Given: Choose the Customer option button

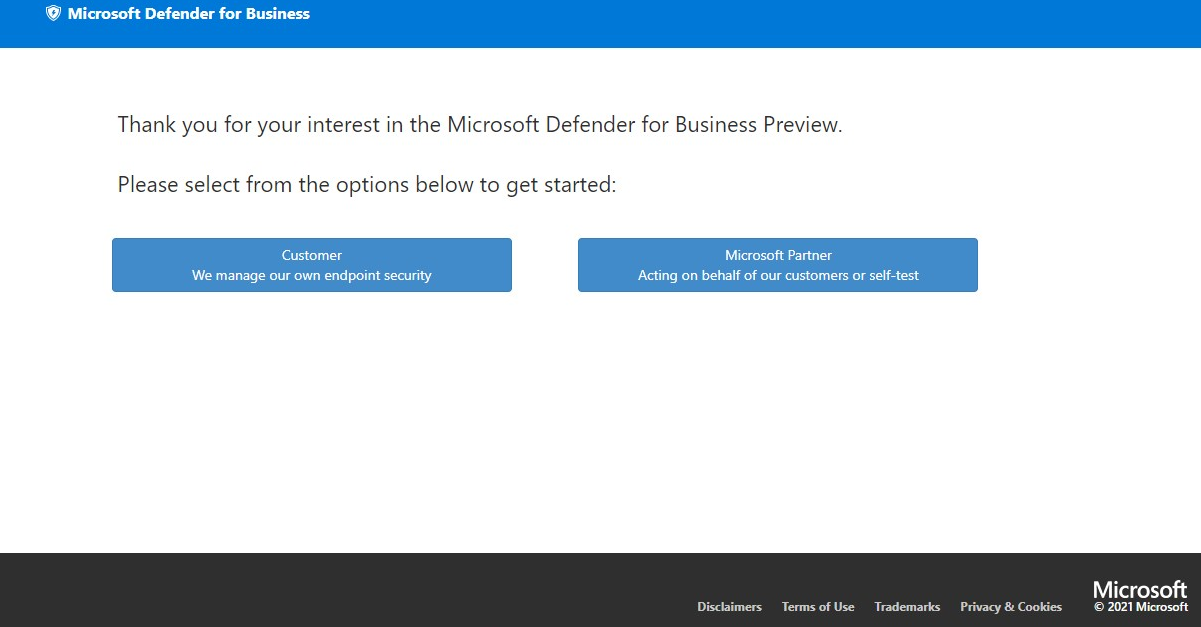Looking at the screenshot, I should (x=312, y=265).
